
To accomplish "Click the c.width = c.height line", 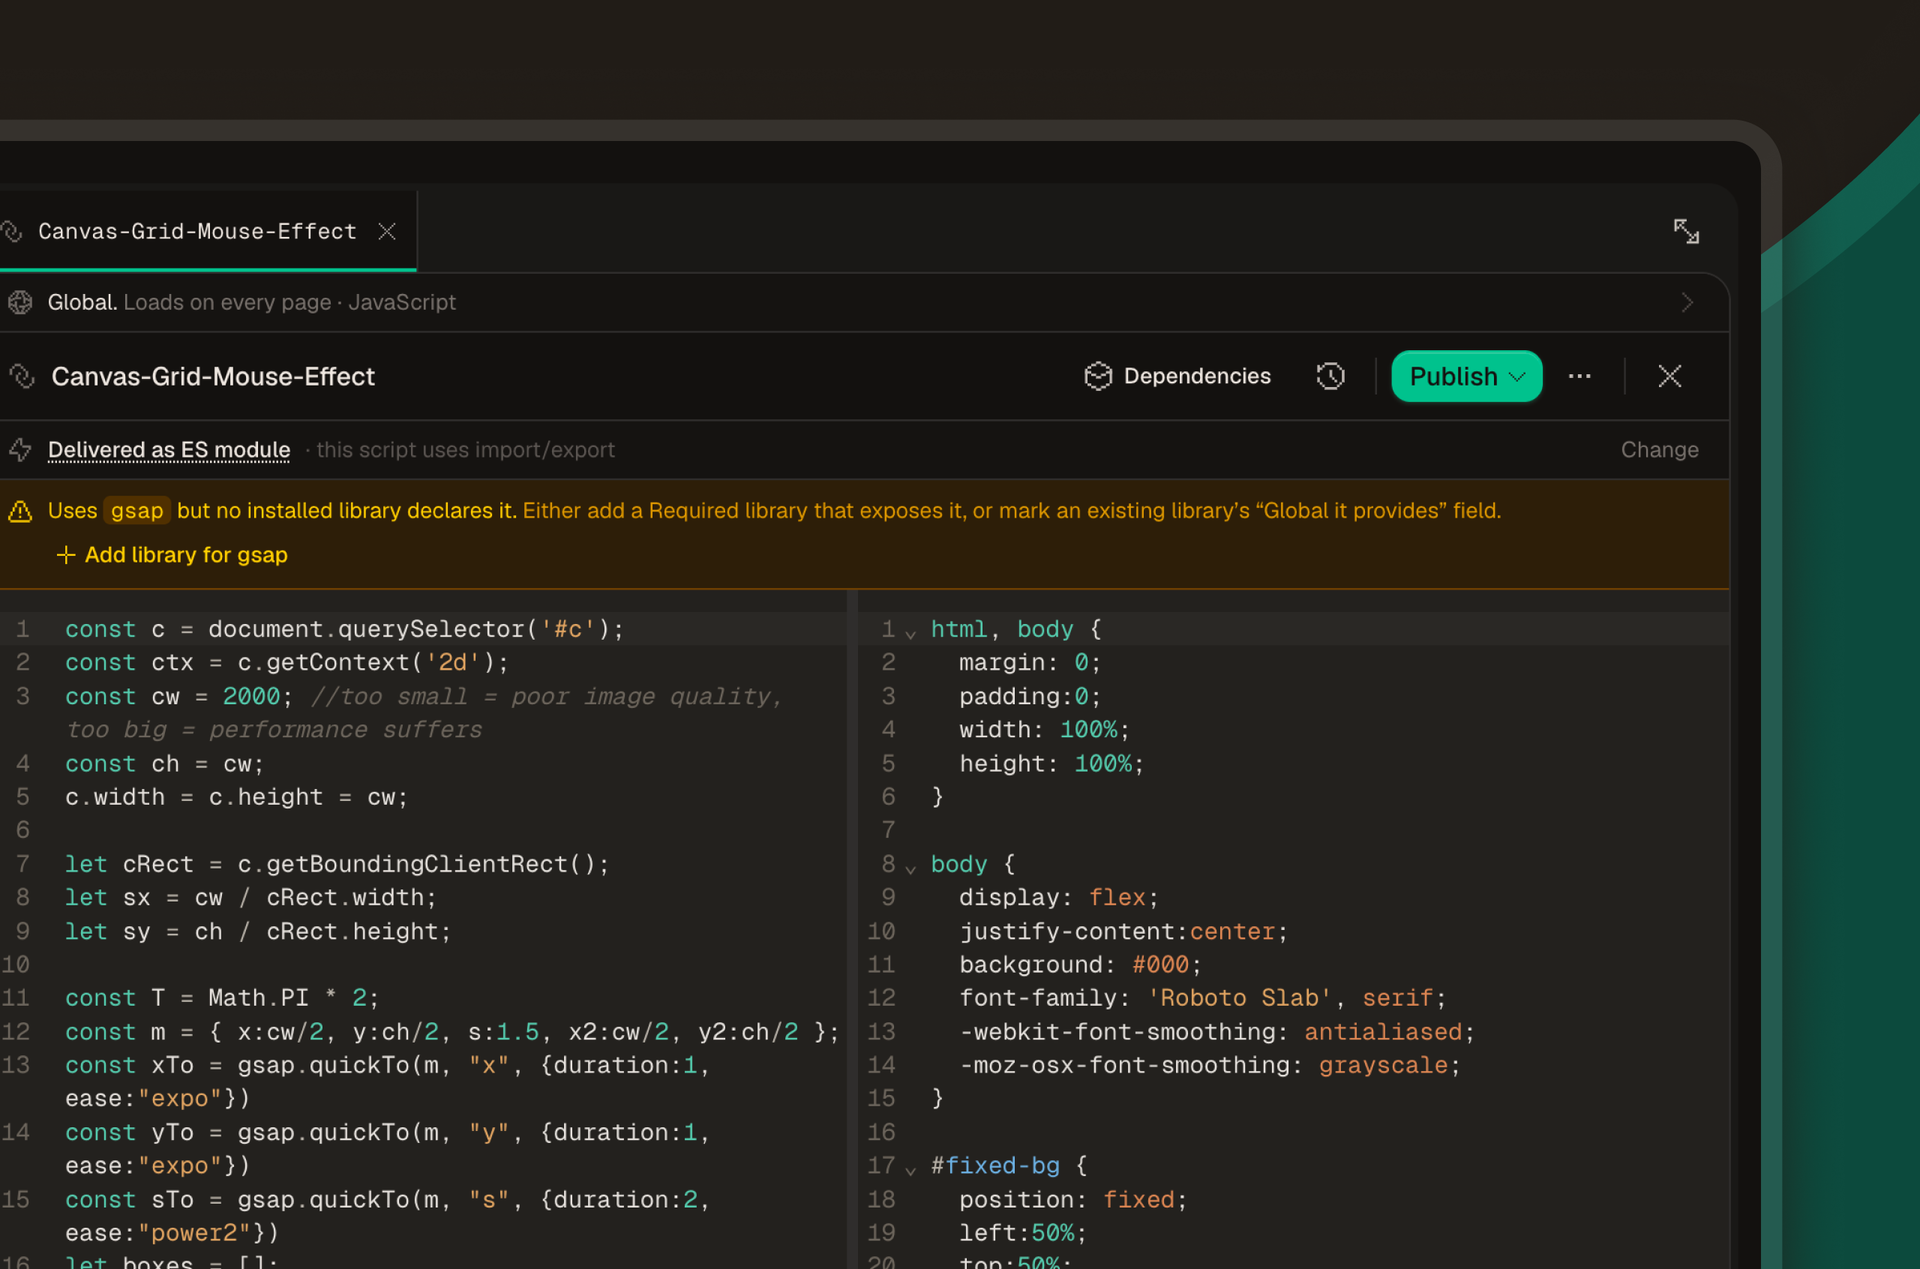I will (237, 797).
